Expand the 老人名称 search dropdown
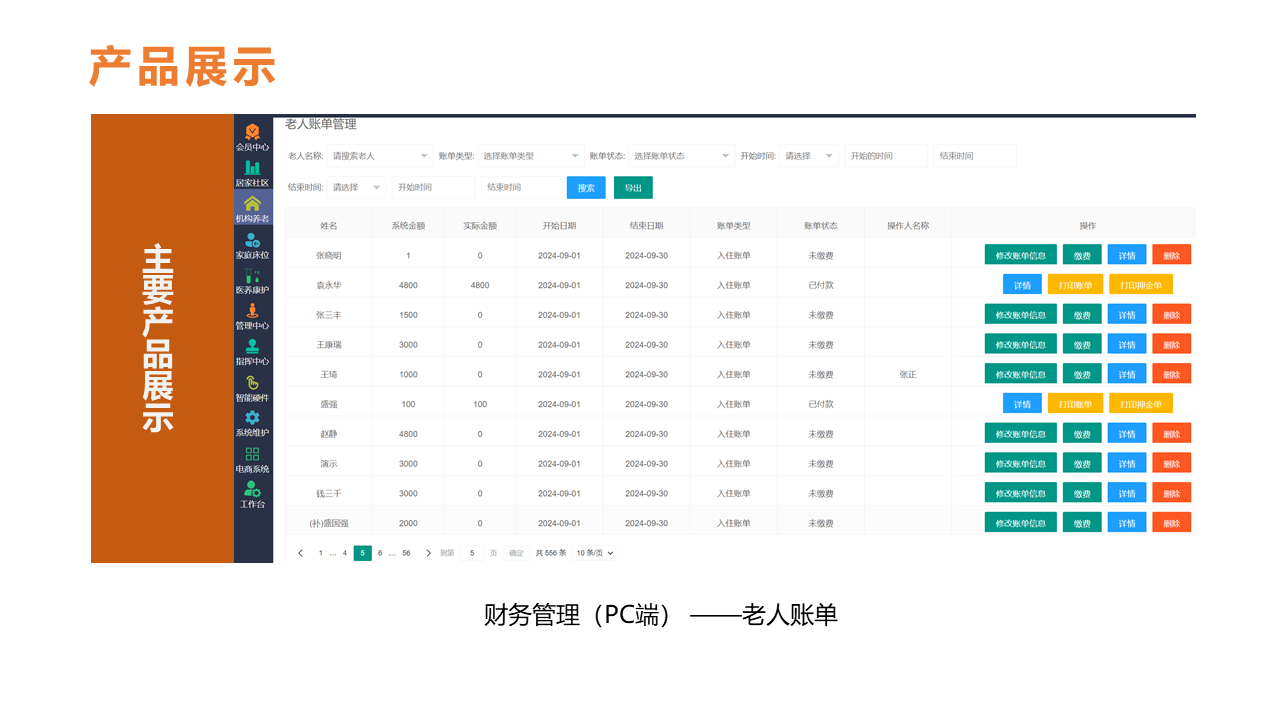1280x720 pixels. click(379, 156)
